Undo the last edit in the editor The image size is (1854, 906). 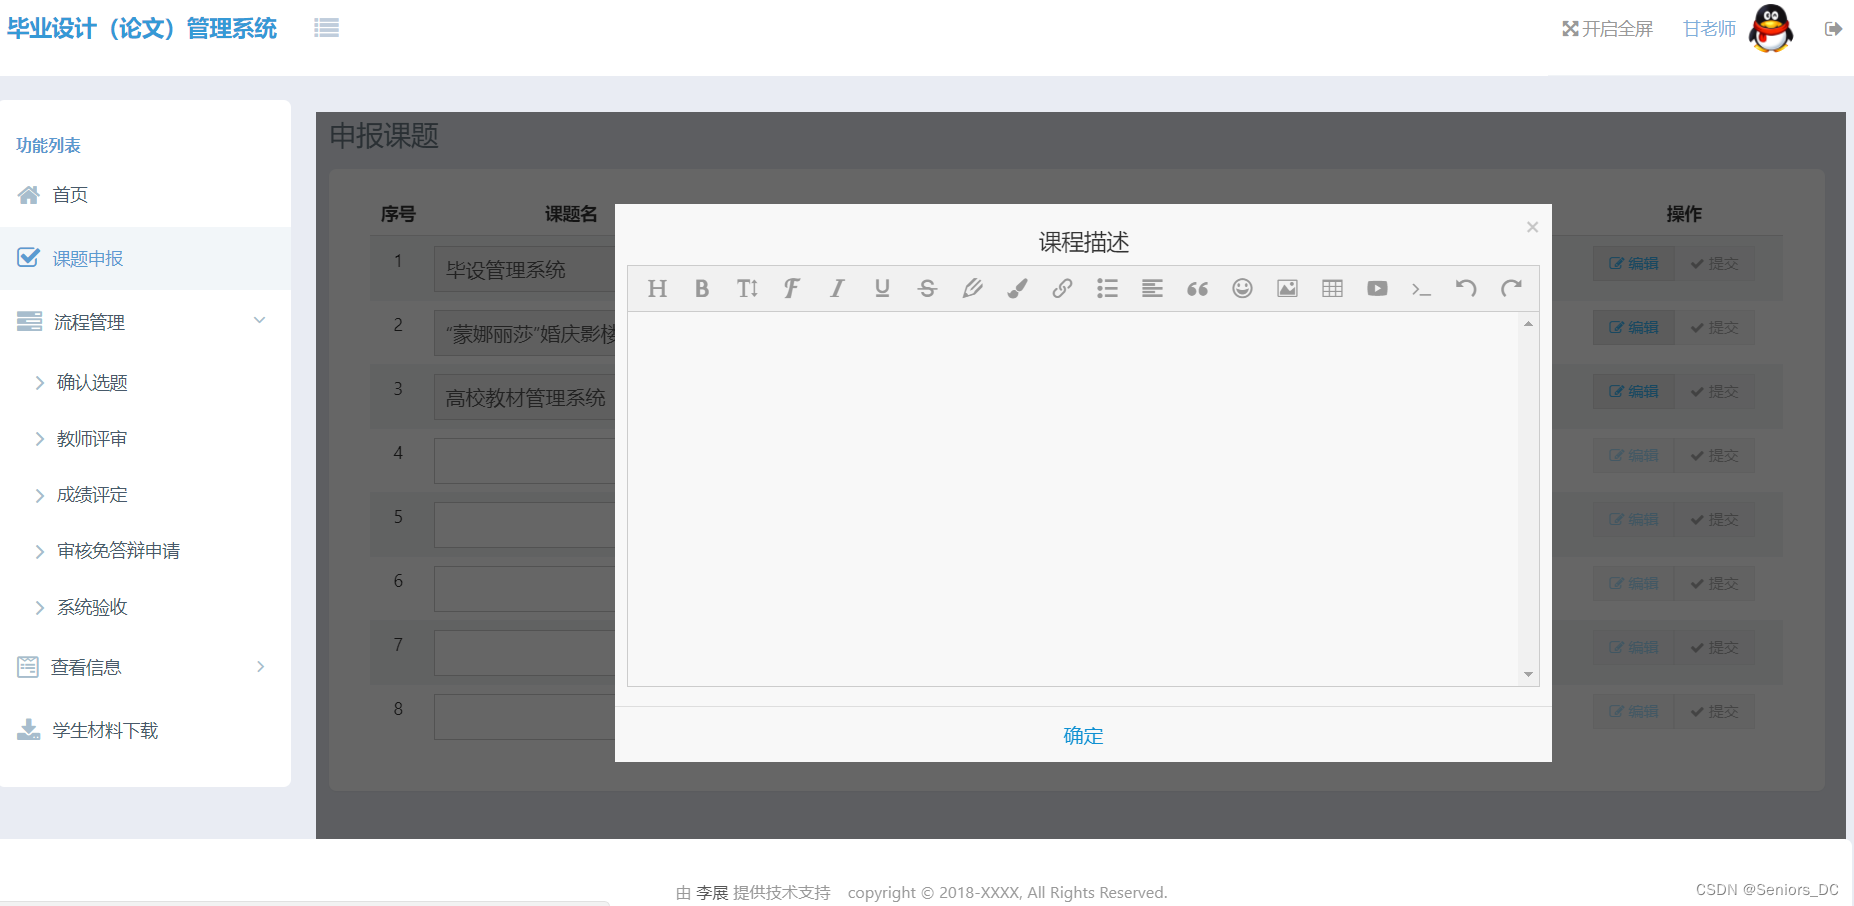click(1466, 288)
